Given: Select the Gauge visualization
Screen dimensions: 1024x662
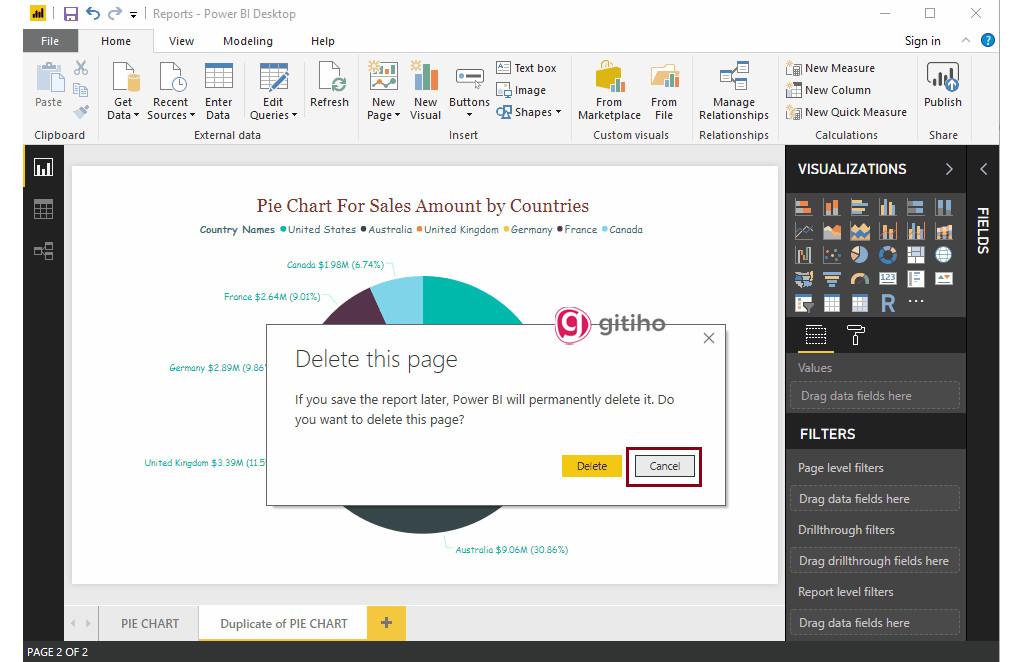Looking at the screenshot, I should click(x=859, y=279).
